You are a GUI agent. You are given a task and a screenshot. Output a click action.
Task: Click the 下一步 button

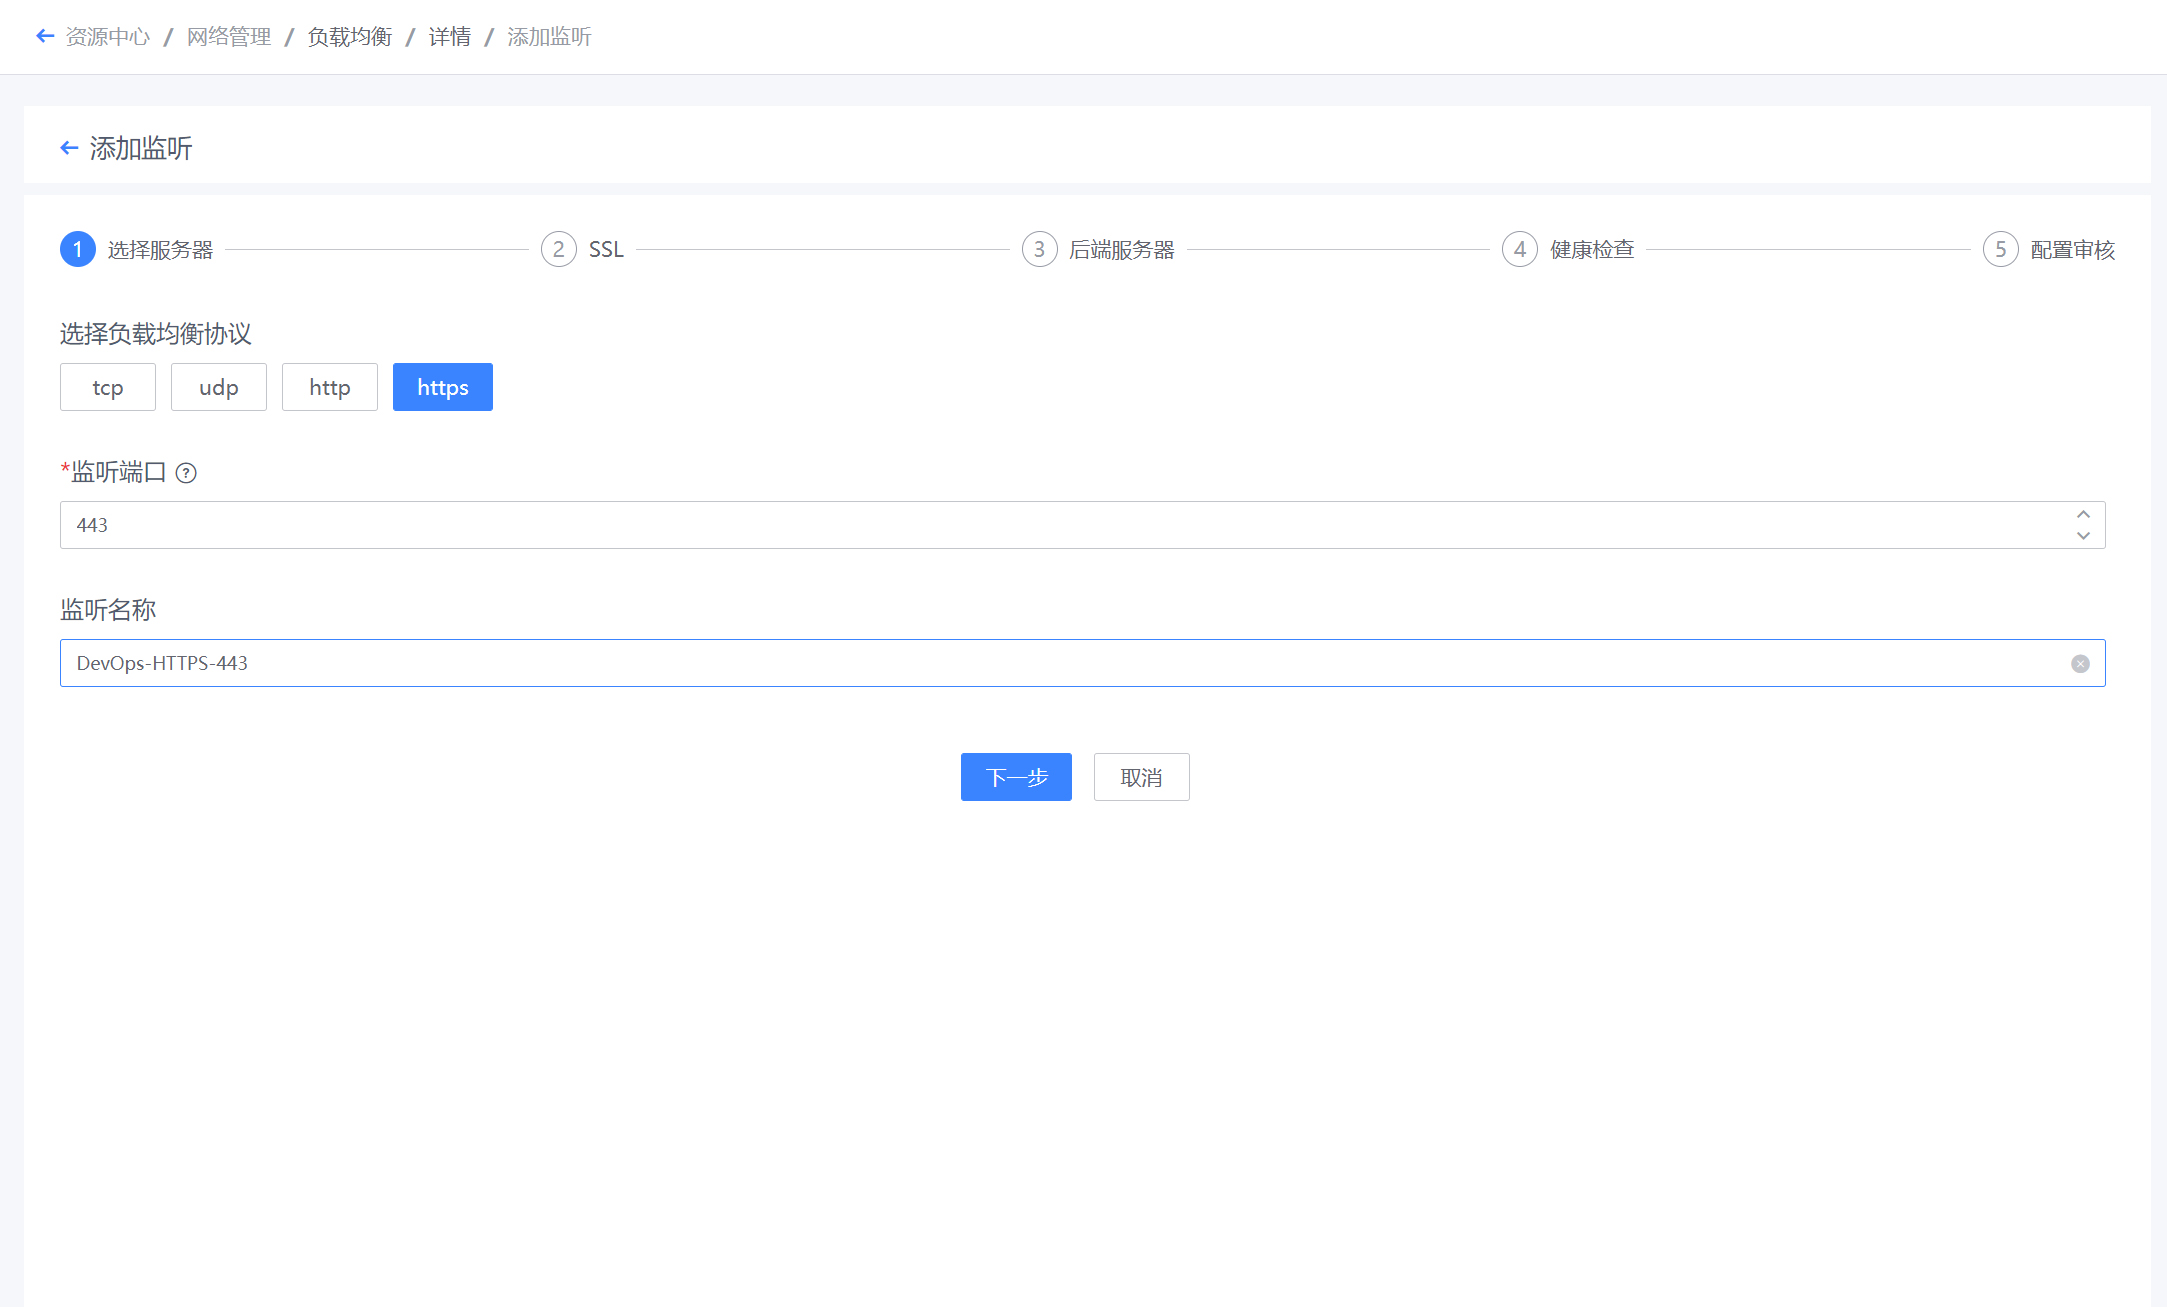1016,778
